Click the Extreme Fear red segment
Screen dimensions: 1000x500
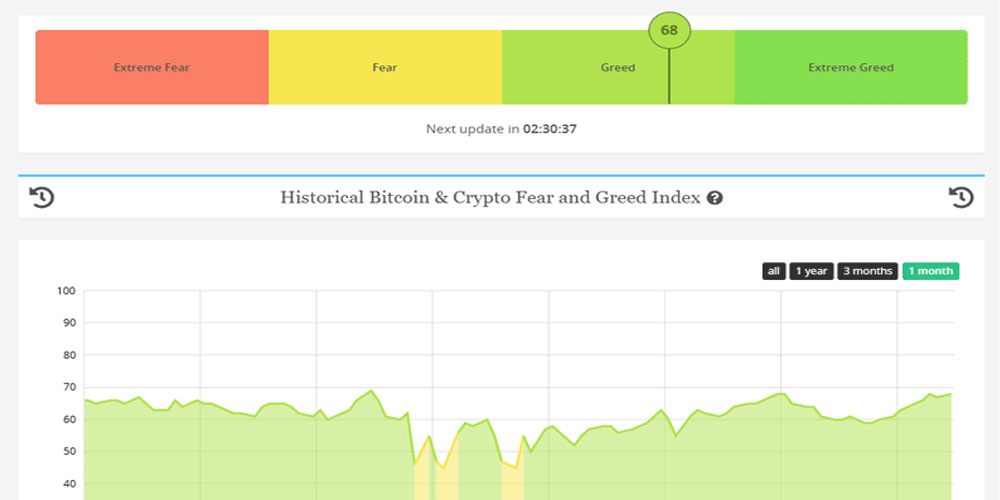[x=152, y=67]
